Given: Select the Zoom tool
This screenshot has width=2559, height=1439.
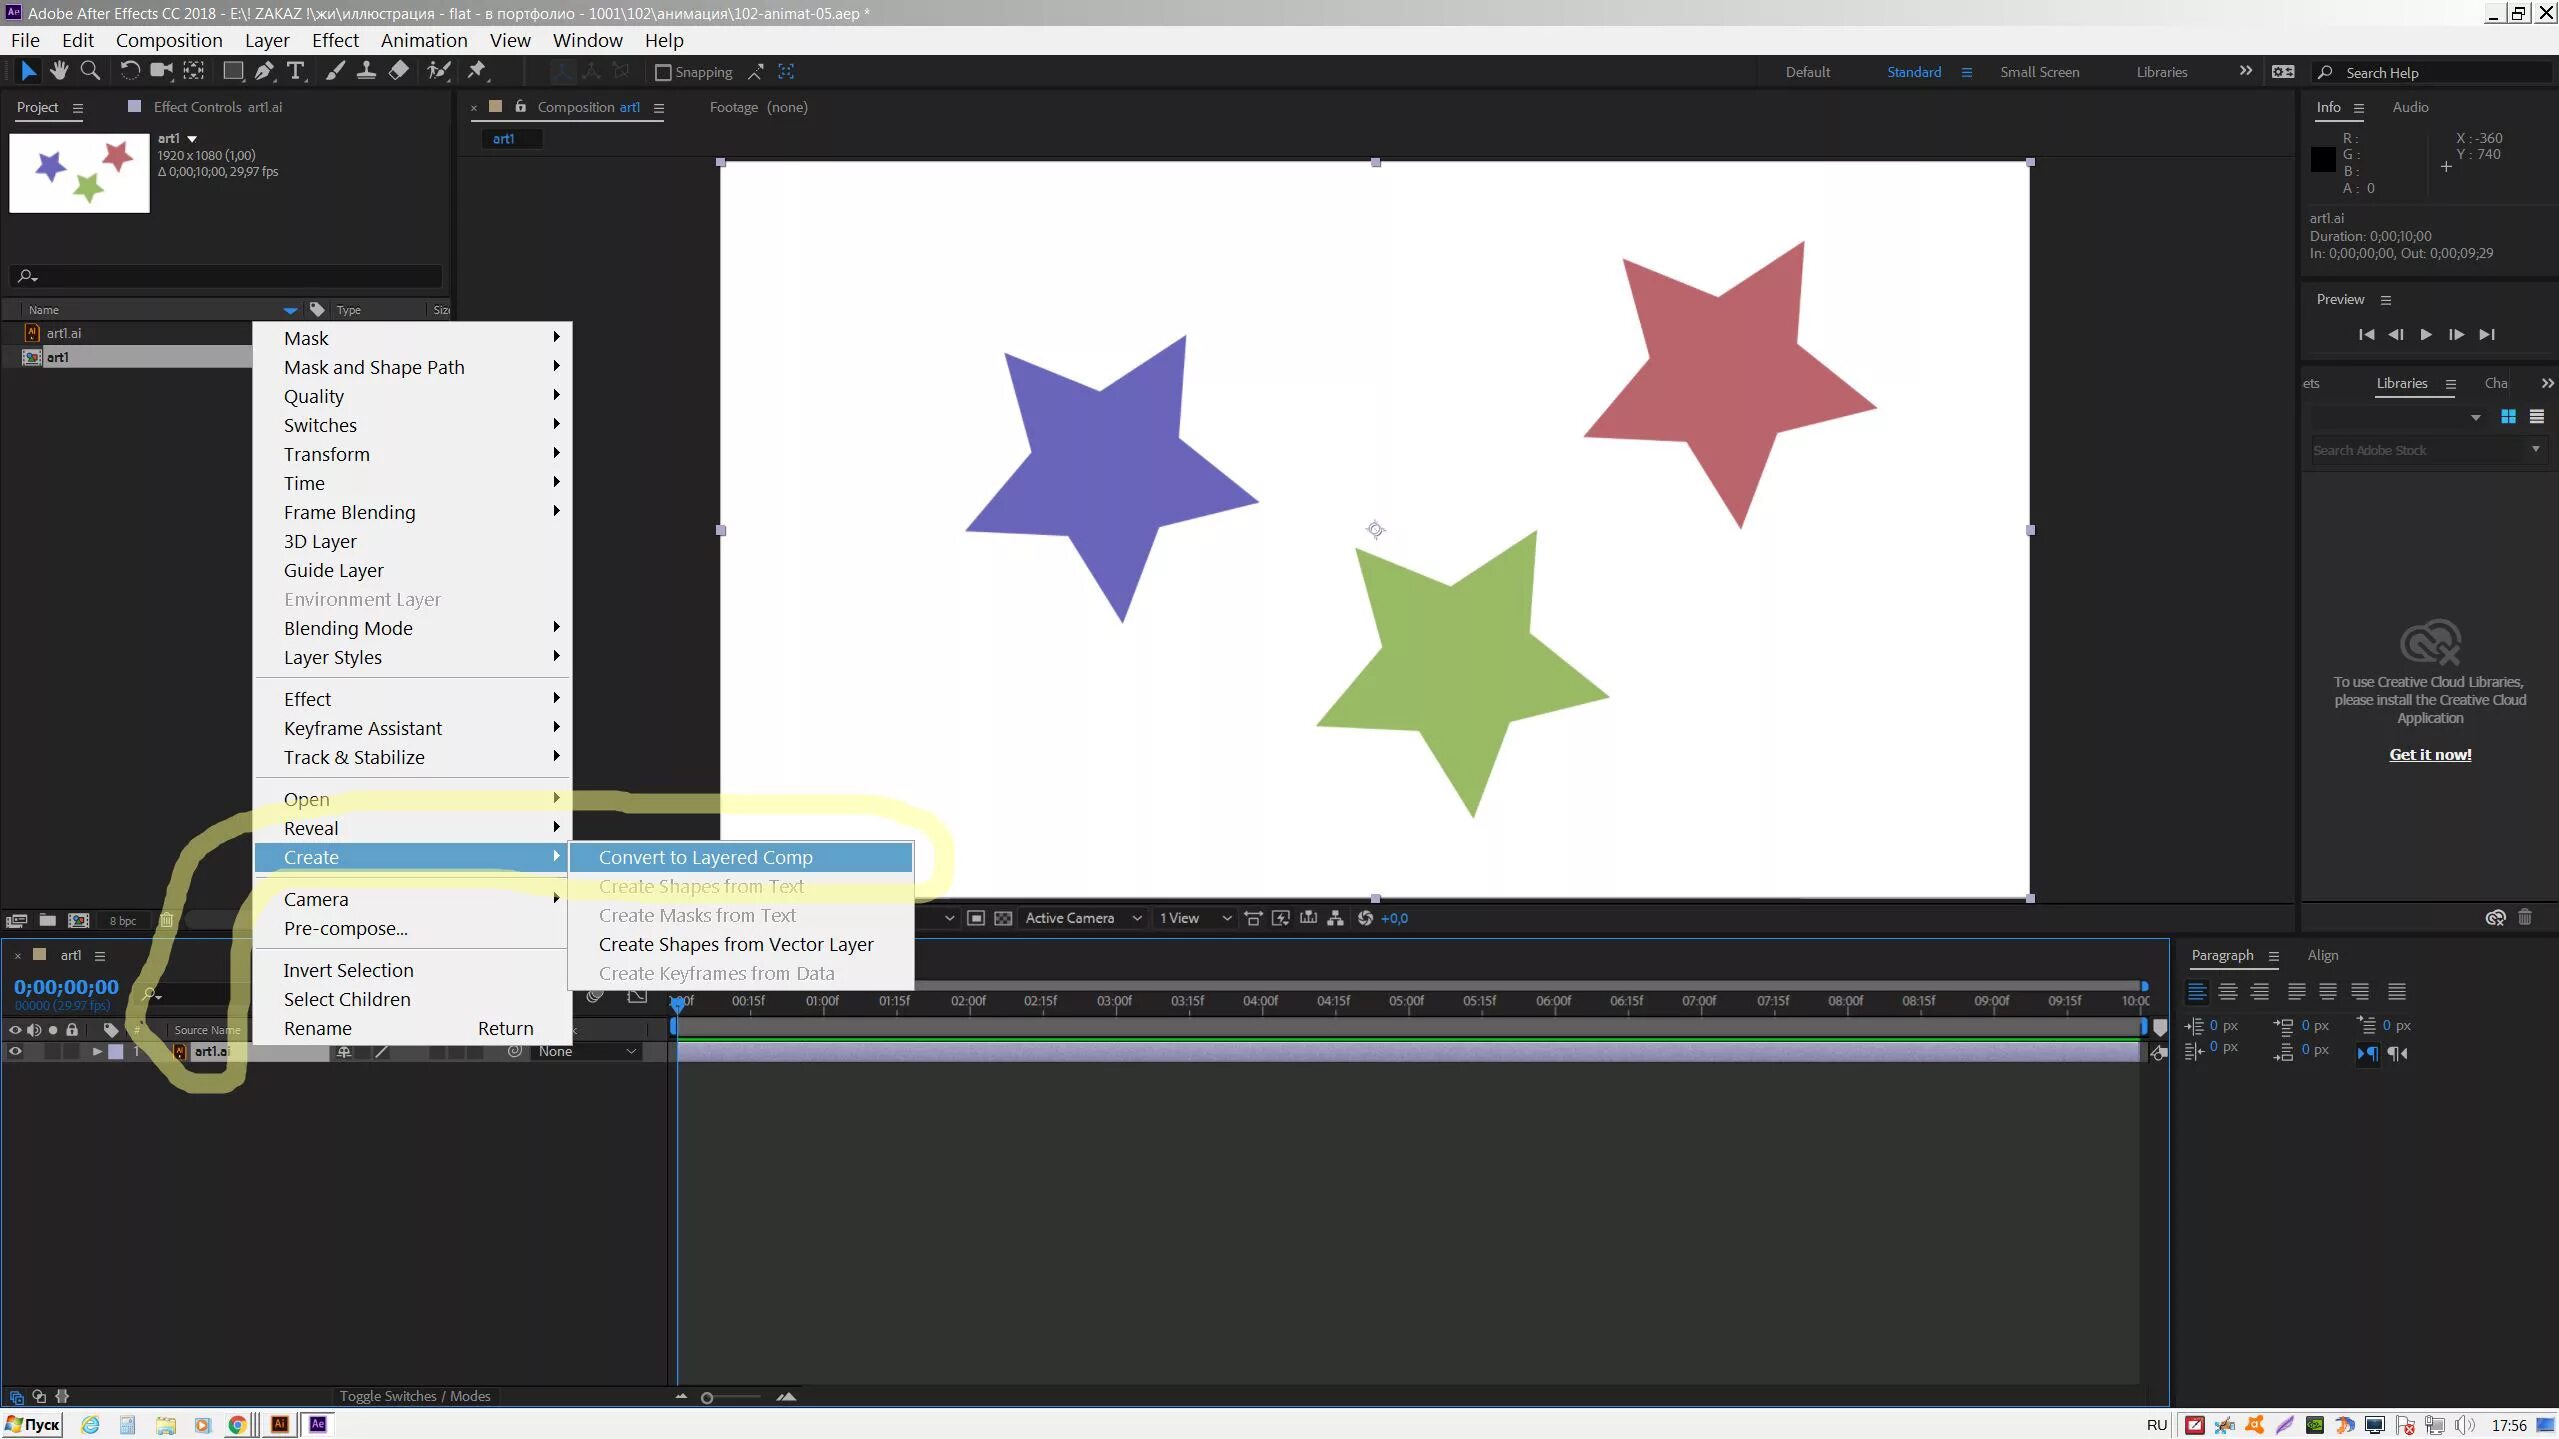Looking at the screenshot, I should point(90,71).
